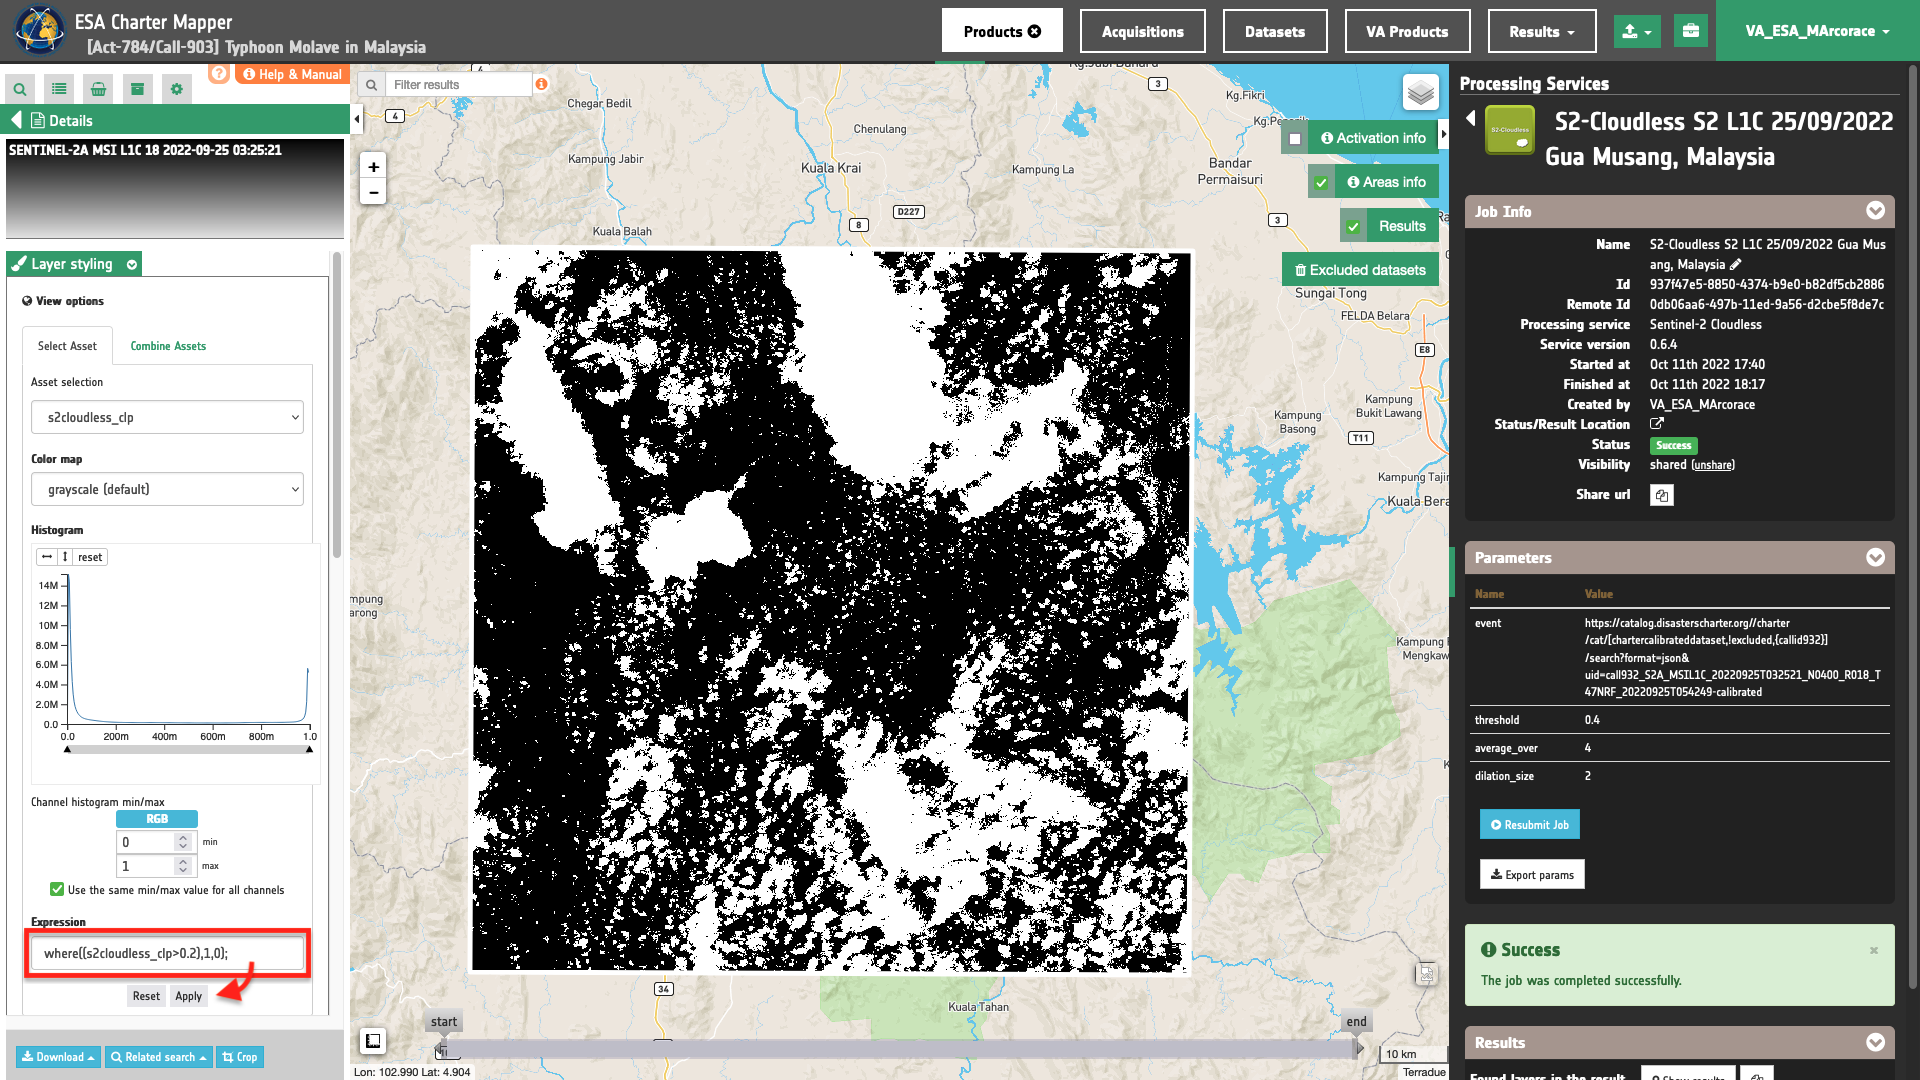Toggle the Activation info checkbox
Image resolution: width=1920 pixels, height=1080 pixels.
pyautogui.click(x=1295, y=138)
